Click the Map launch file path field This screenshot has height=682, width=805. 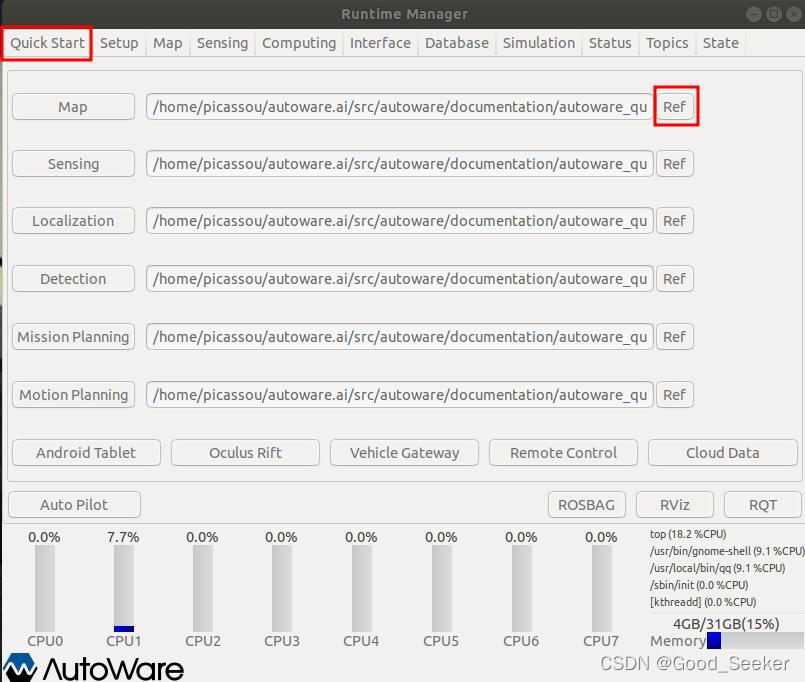[400, 106]
